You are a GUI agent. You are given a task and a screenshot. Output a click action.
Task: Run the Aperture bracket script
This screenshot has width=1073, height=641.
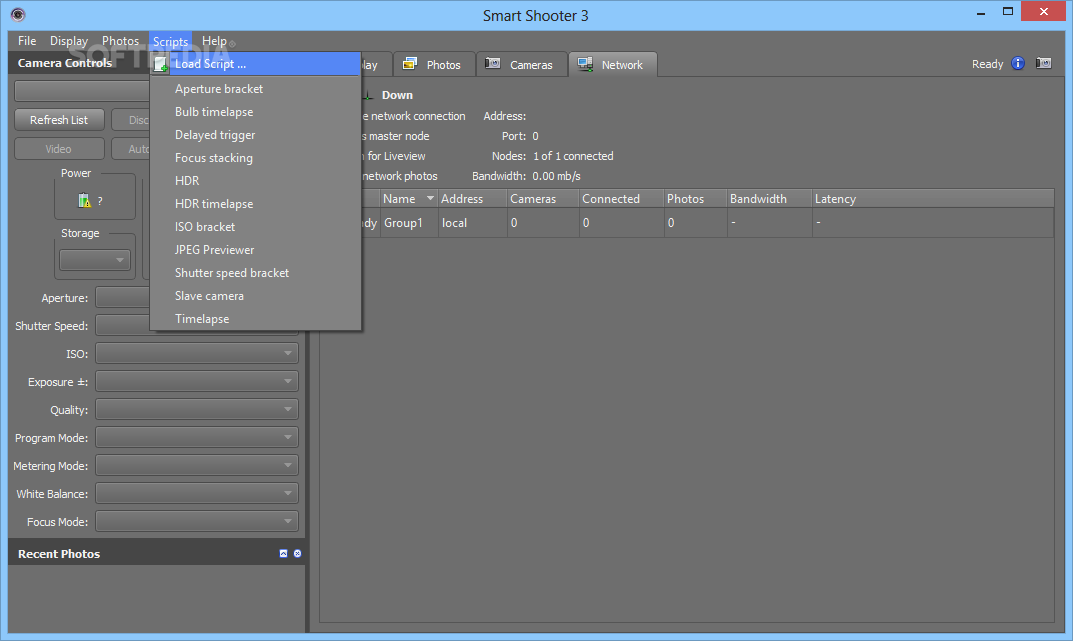pyautogui.click(x=255, y=89)
